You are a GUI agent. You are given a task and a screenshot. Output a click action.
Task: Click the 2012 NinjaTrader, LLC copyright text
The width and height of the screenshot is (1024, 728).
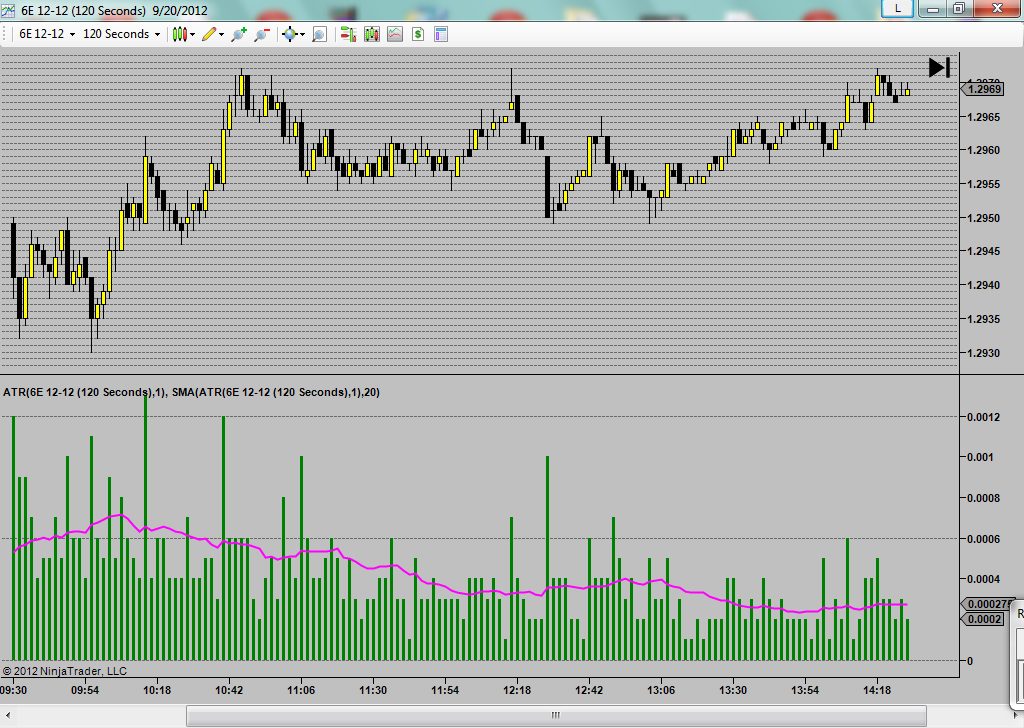(x=65, y=671)
